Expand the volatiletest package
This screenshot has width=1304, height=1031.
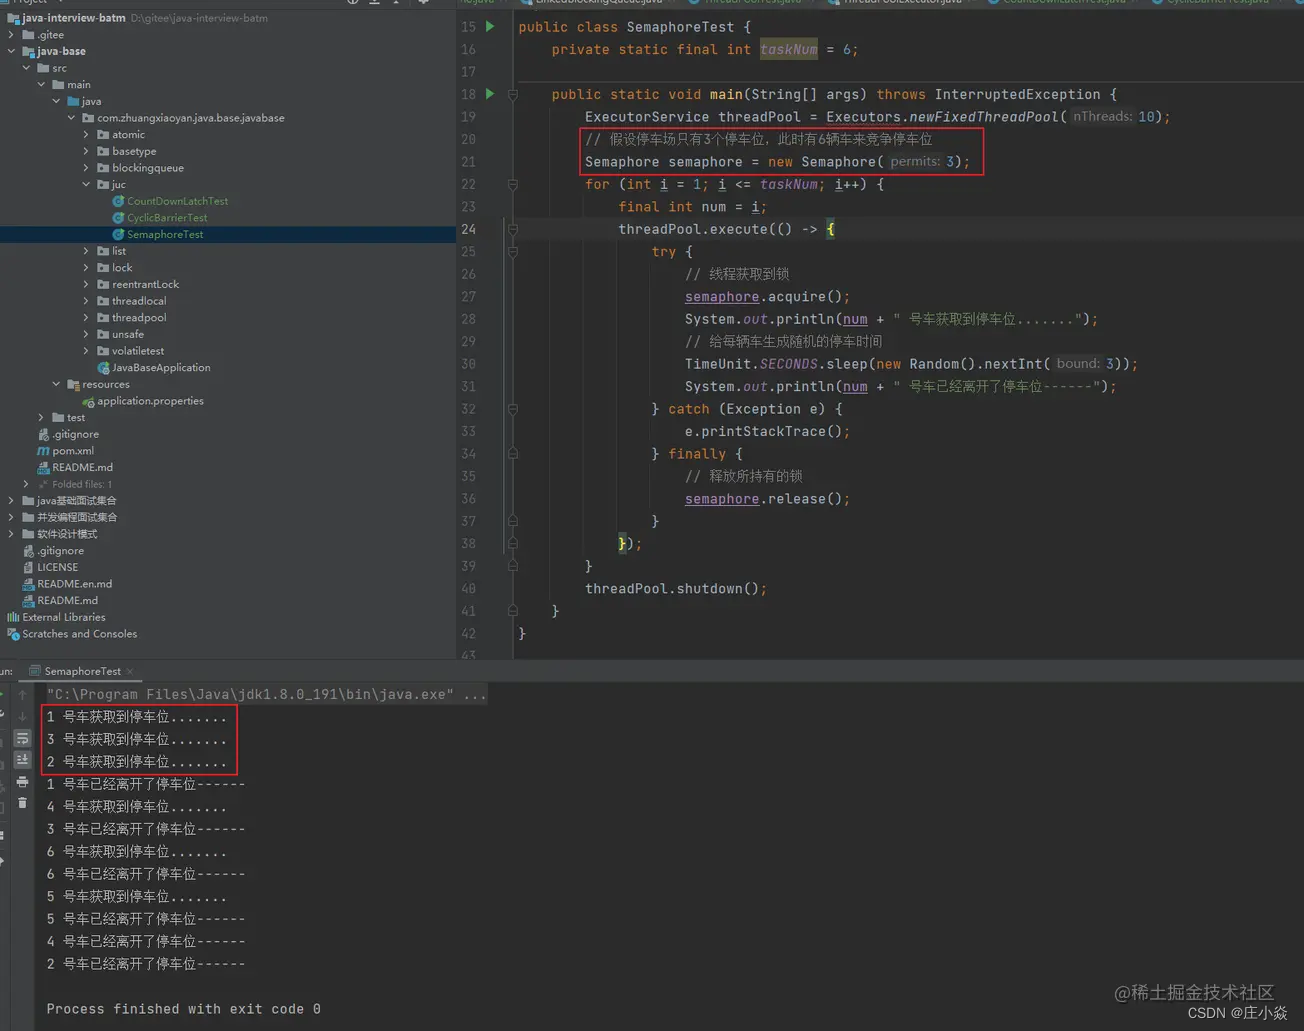coord(86,351)
